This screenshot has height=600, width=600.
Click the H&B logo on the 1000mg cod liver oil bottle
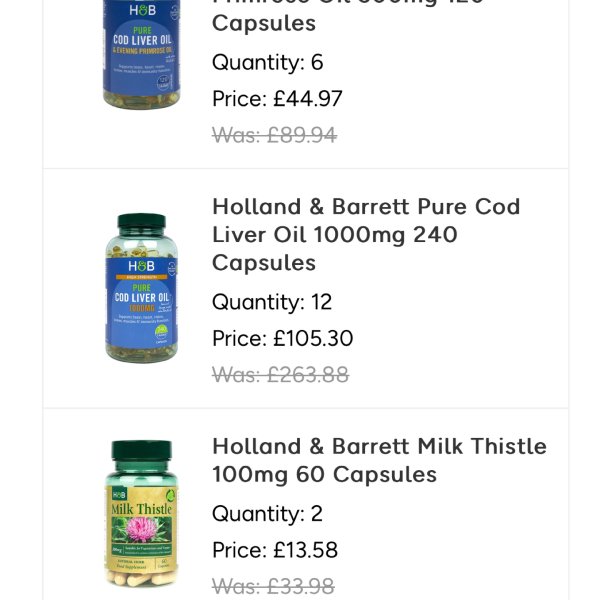click(141, 265)
